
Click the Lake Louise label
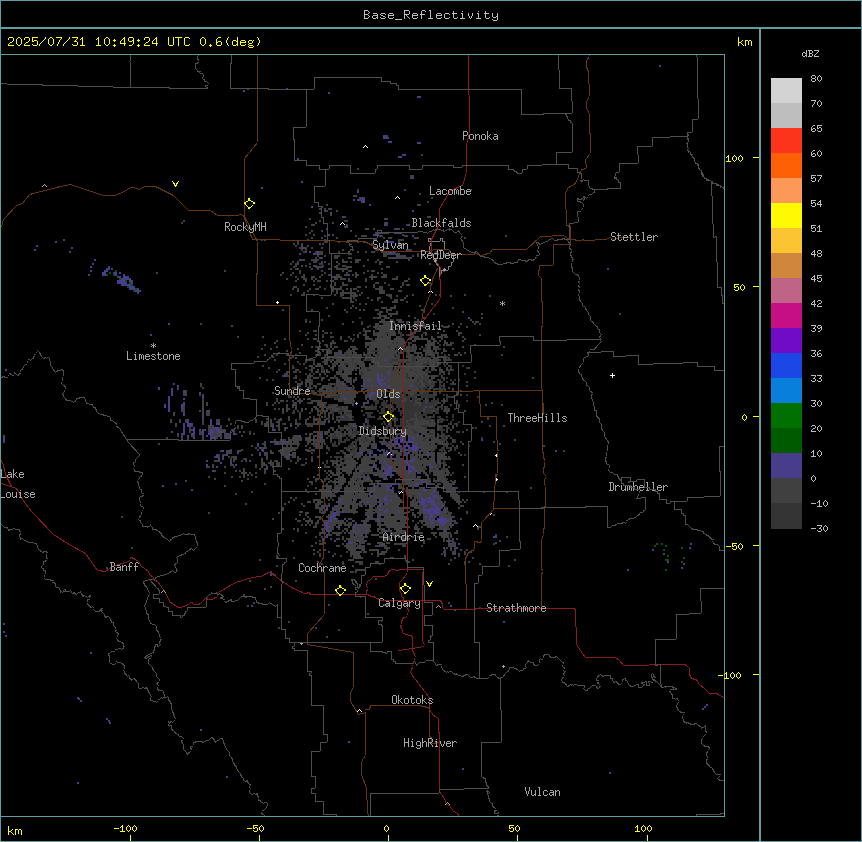(18, 484)
